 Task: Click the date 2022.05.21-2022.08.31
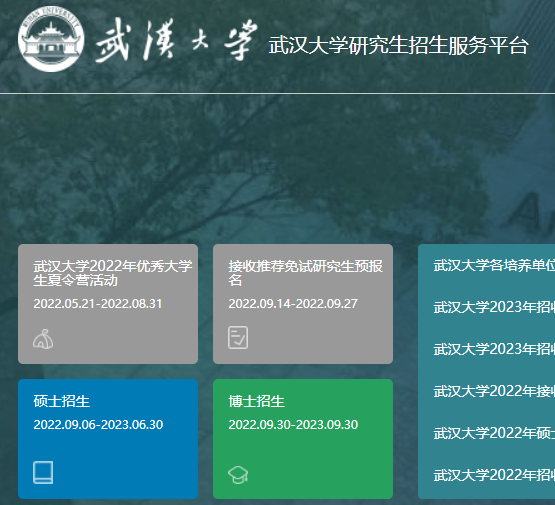click(98, 304)
